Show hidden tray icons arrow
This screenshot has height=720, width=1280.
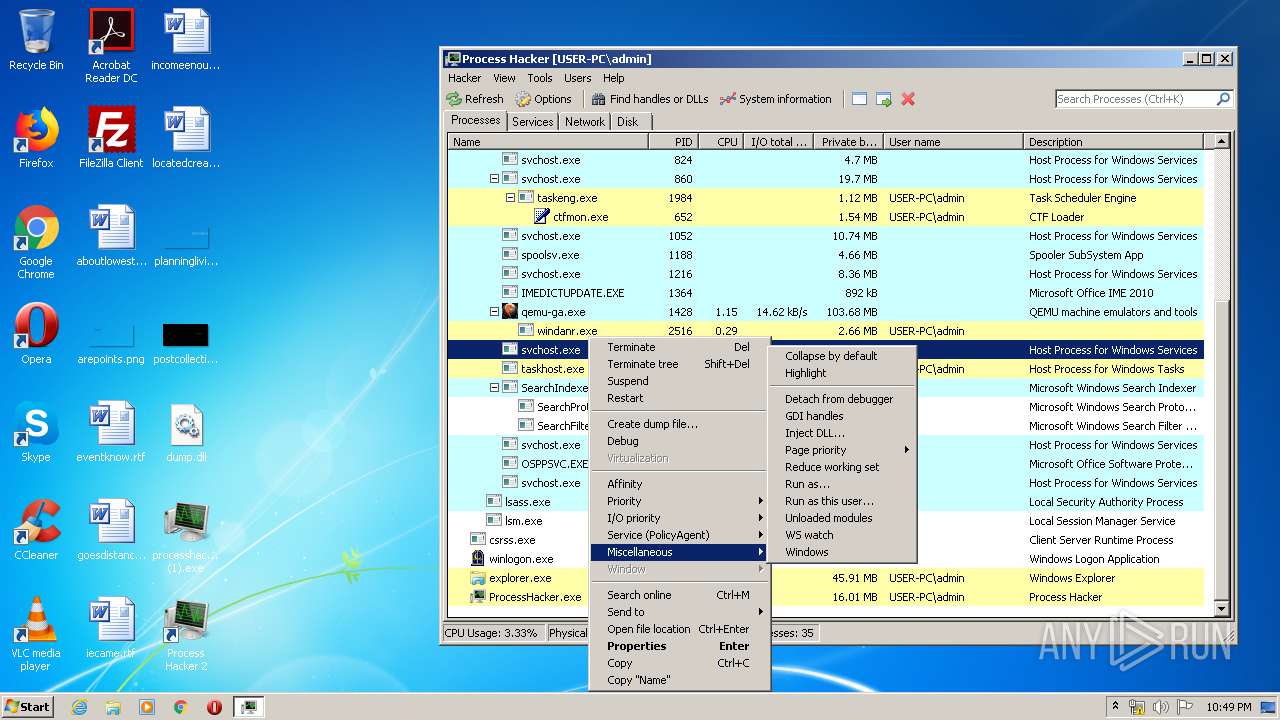pyautogui.click(x=1115, y=706)
